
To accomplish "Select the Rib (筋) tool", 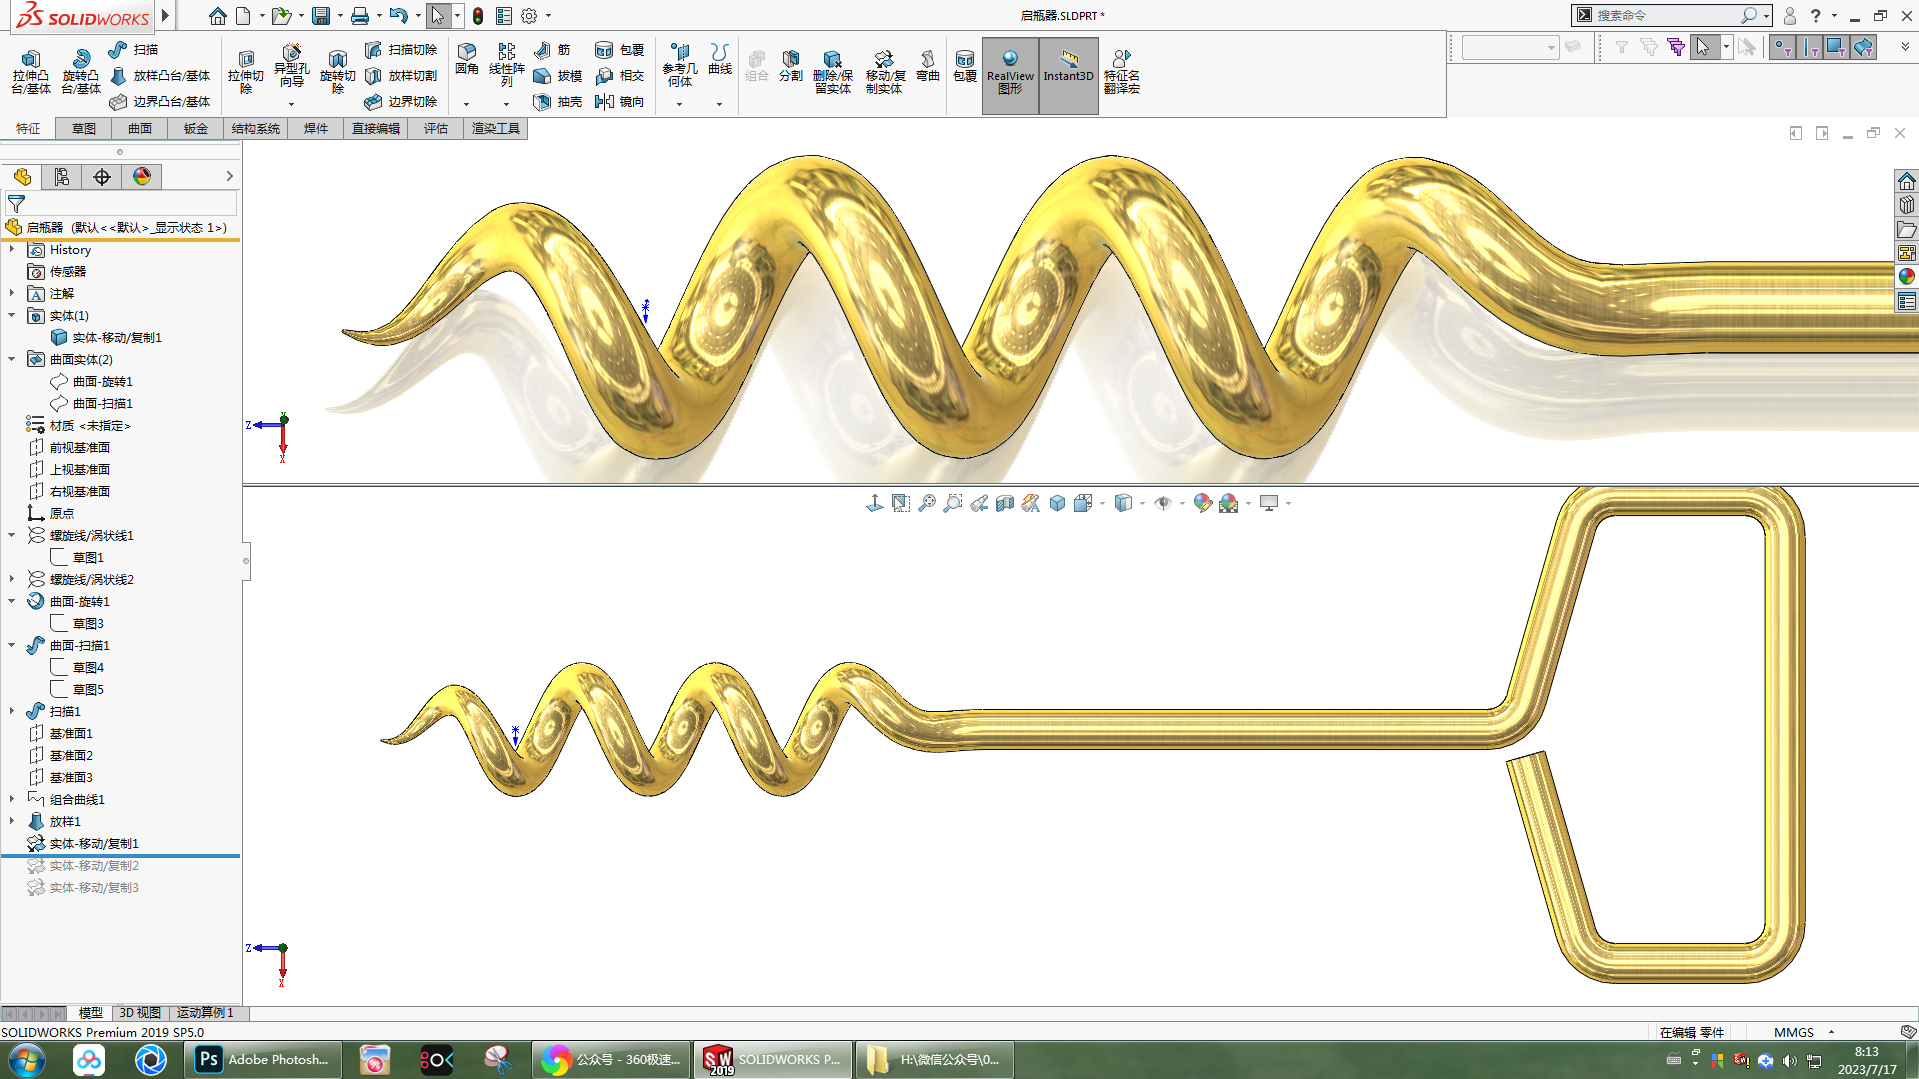I will point(552,49).
